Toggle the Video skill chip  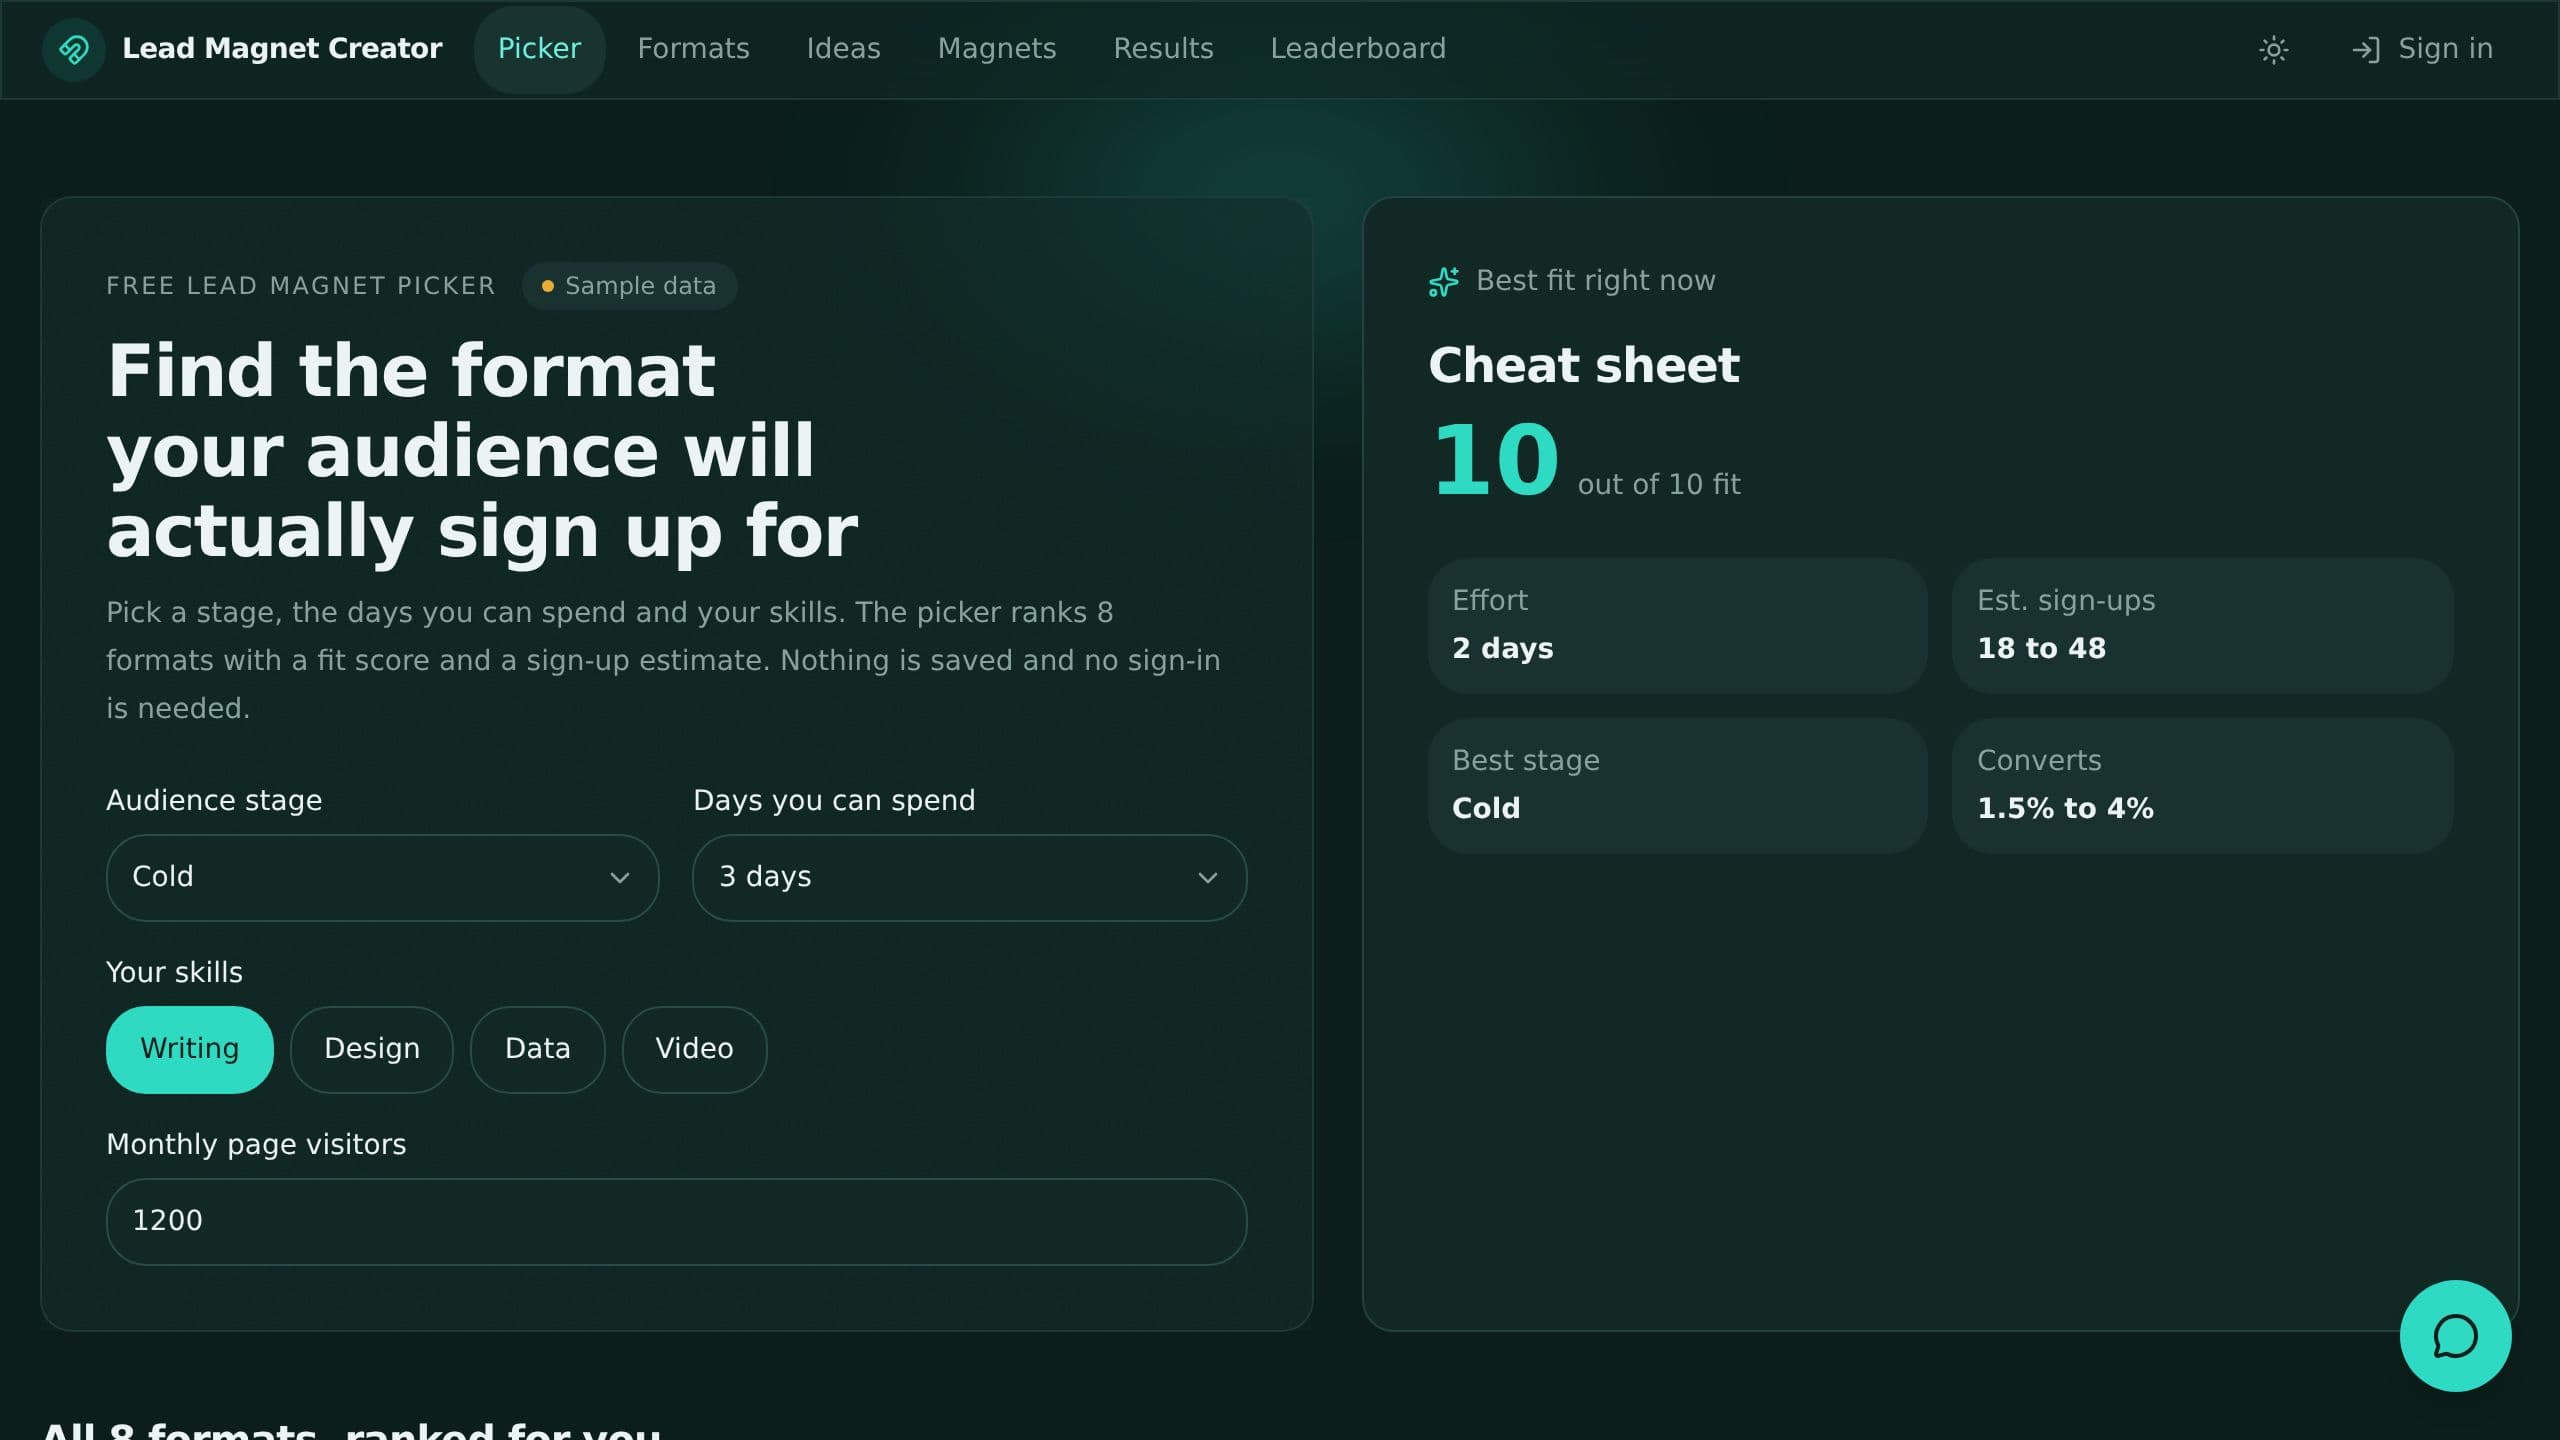pyautogui.click(x=694, y=1049)
